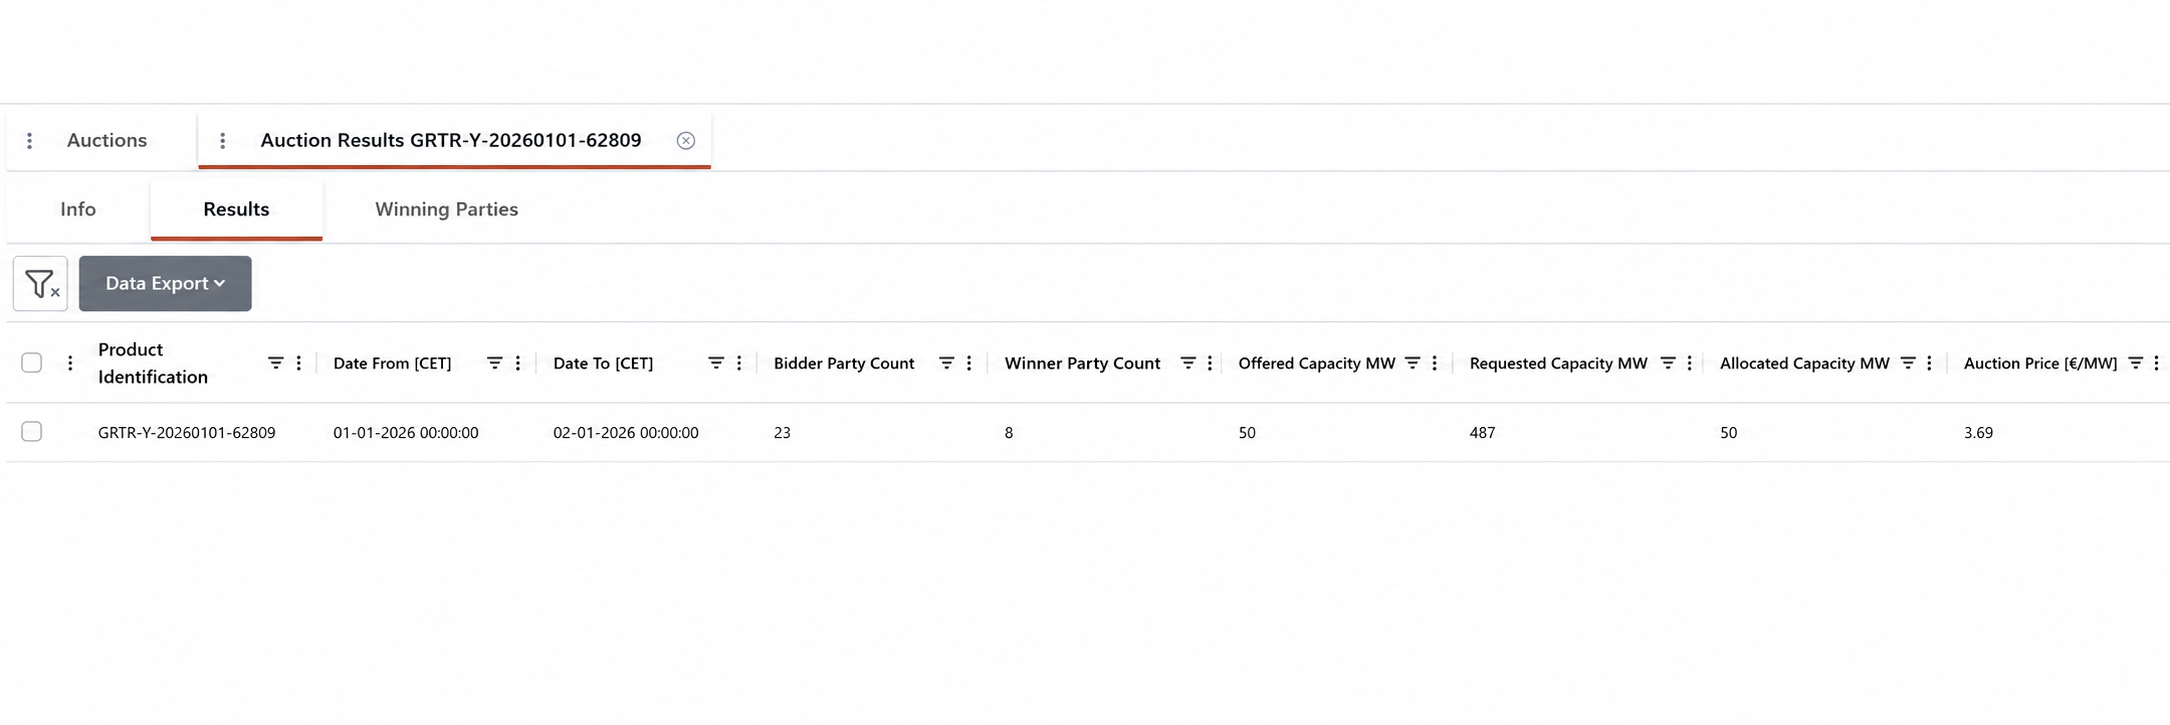Filter the Winner Party Count column
The image size is (2170, 725).
coord(1188,363)
